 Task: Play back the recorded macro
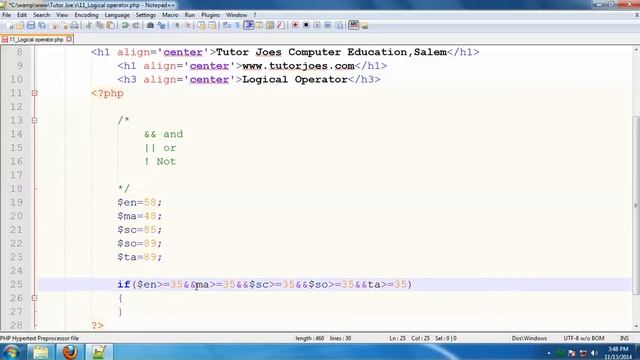tap(317, 25)
